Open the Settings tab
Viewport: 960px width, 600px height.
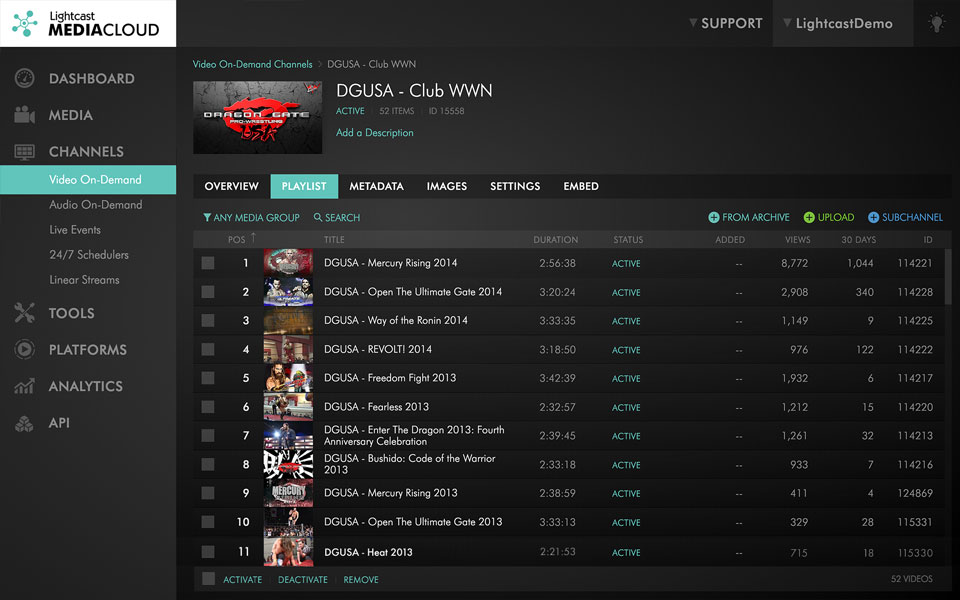(515, 186)
